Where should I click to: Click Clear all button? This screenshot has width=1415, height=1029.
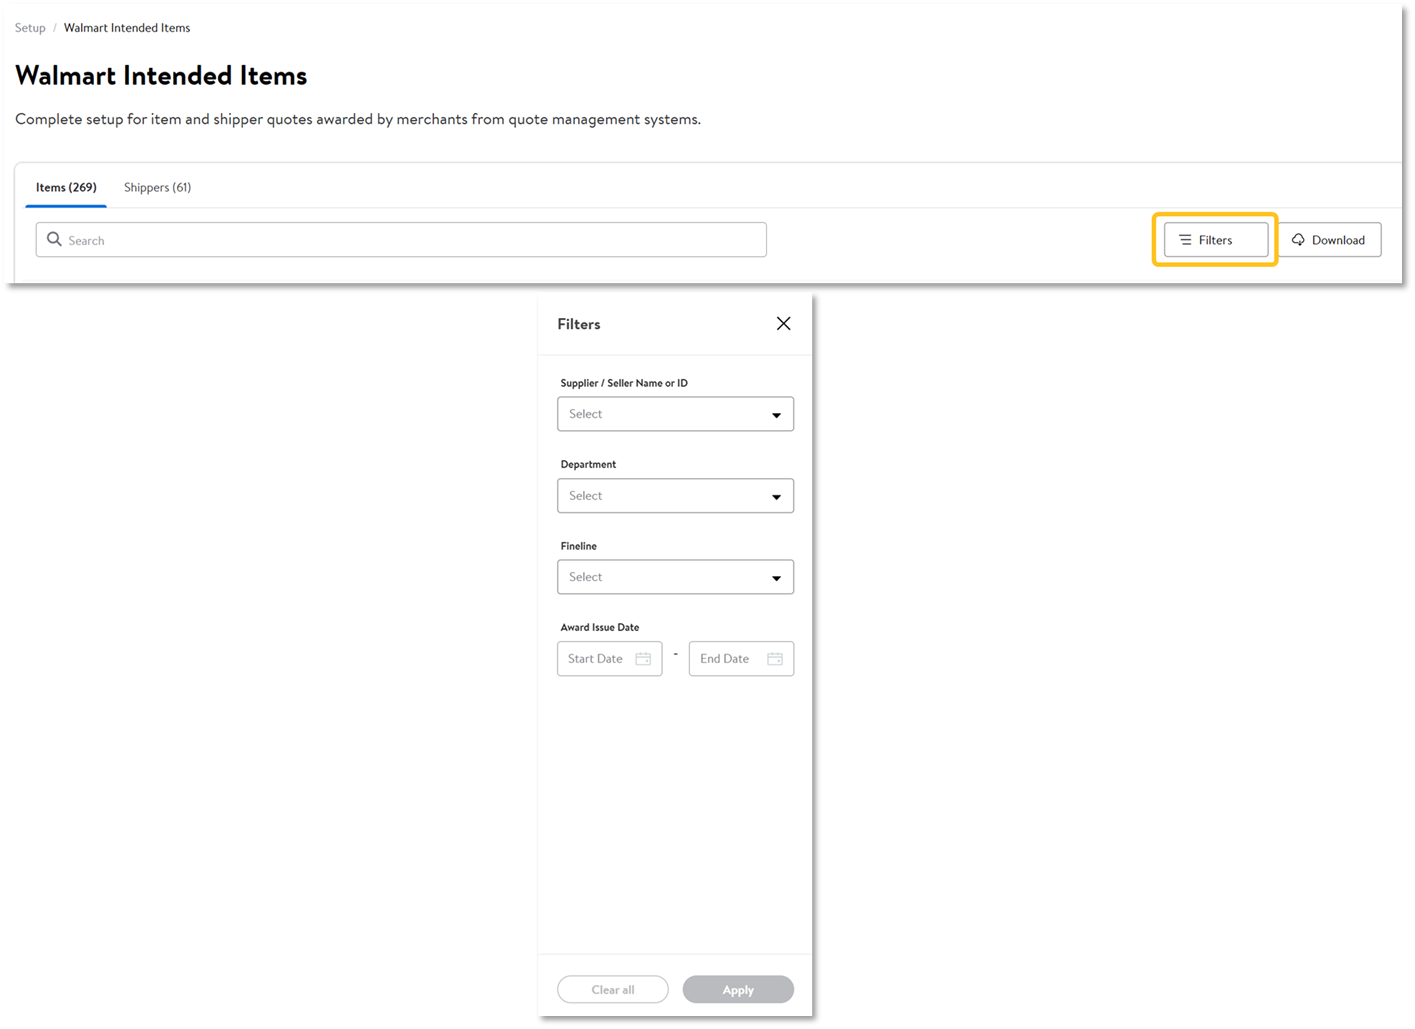(x=612, y=990)
